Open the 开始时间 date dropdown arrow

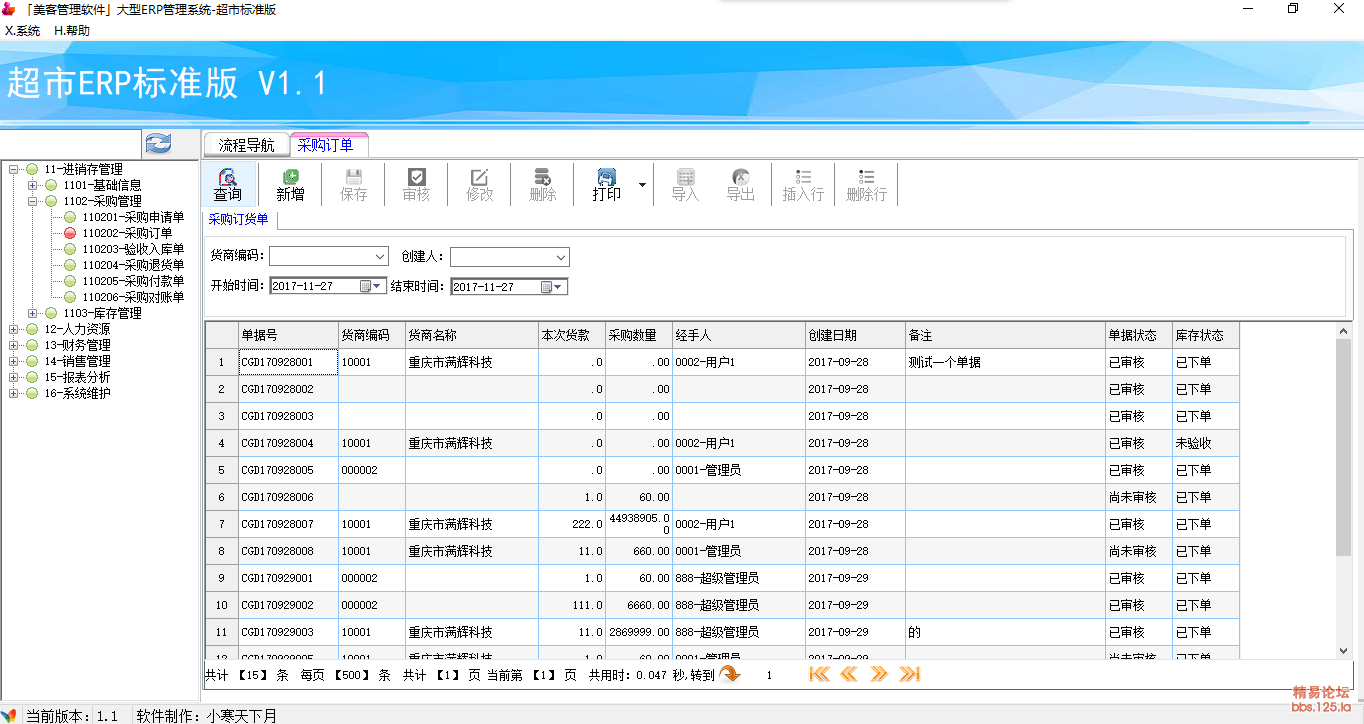point(377,286)
